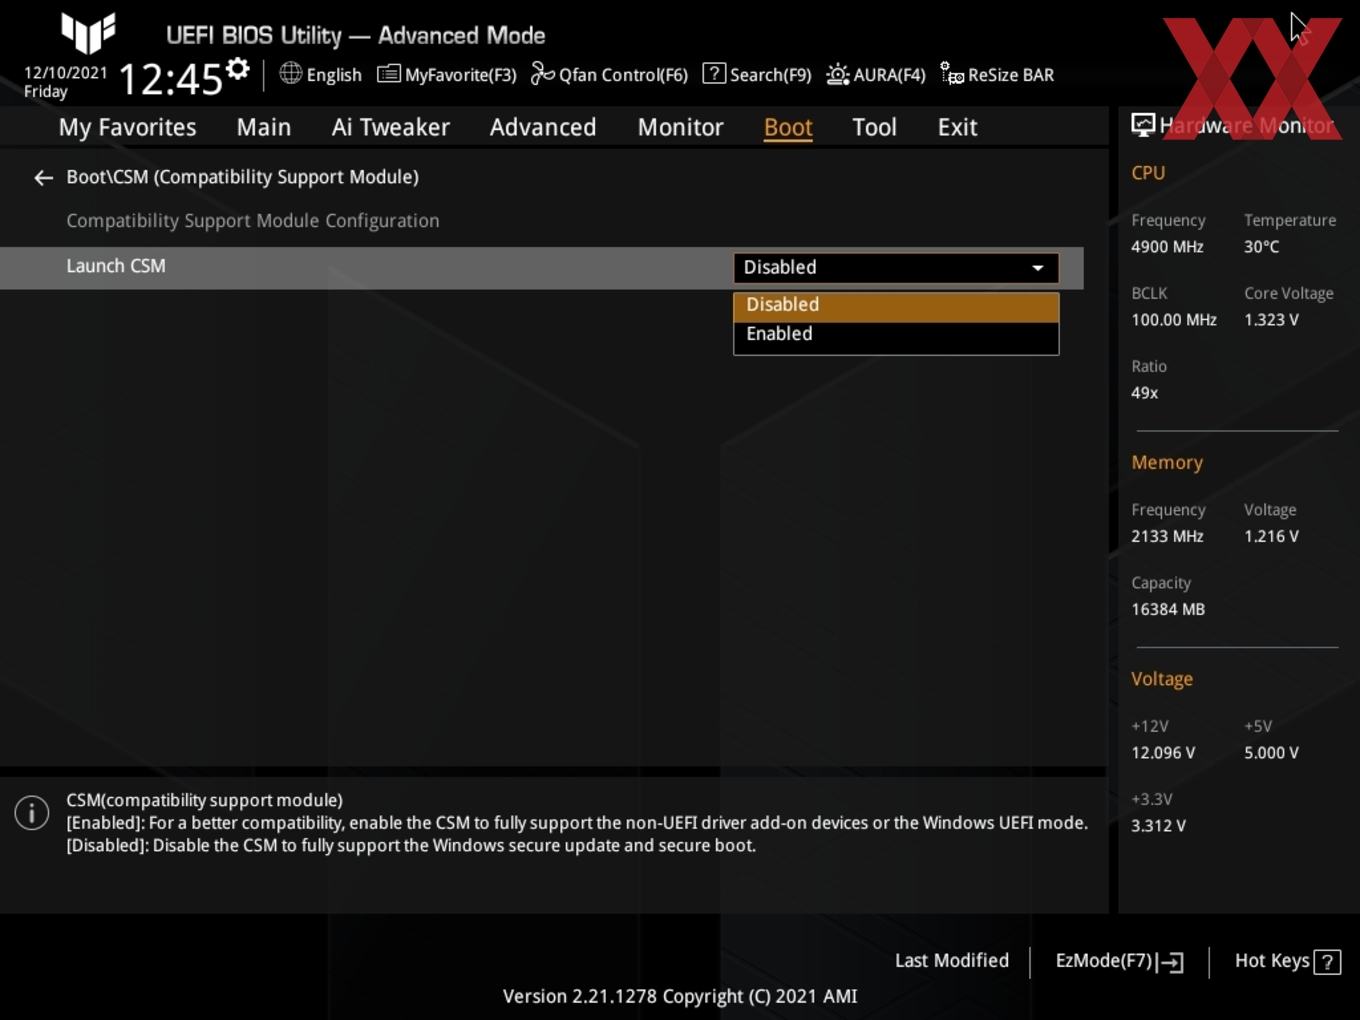
Task: Click memory voltage value 1.216 V
Action: coord(1271,536)
